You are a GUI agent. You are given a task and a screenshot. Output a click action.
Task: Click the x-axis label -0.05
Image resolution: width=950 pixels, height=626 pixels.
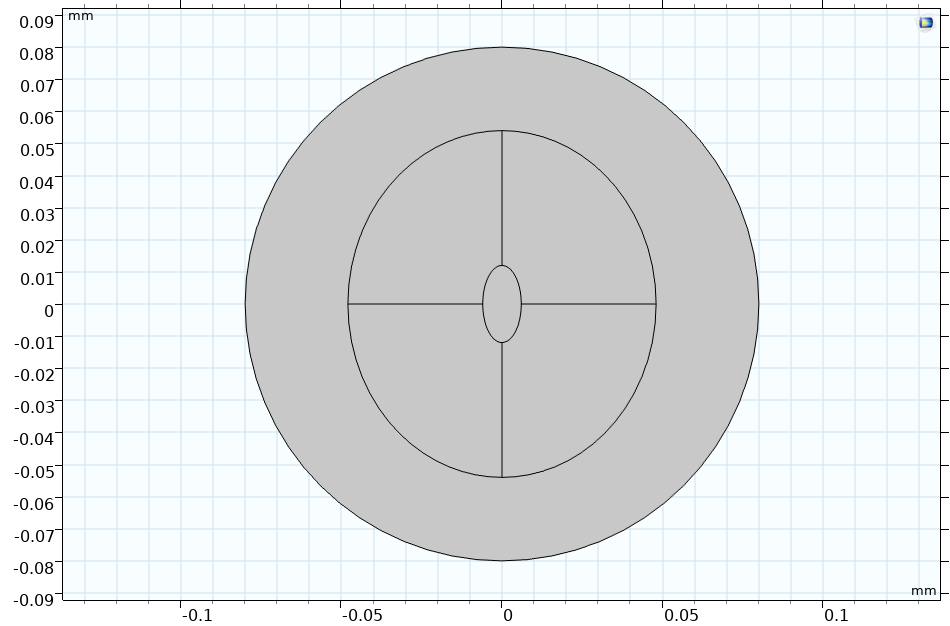[362, 616]
